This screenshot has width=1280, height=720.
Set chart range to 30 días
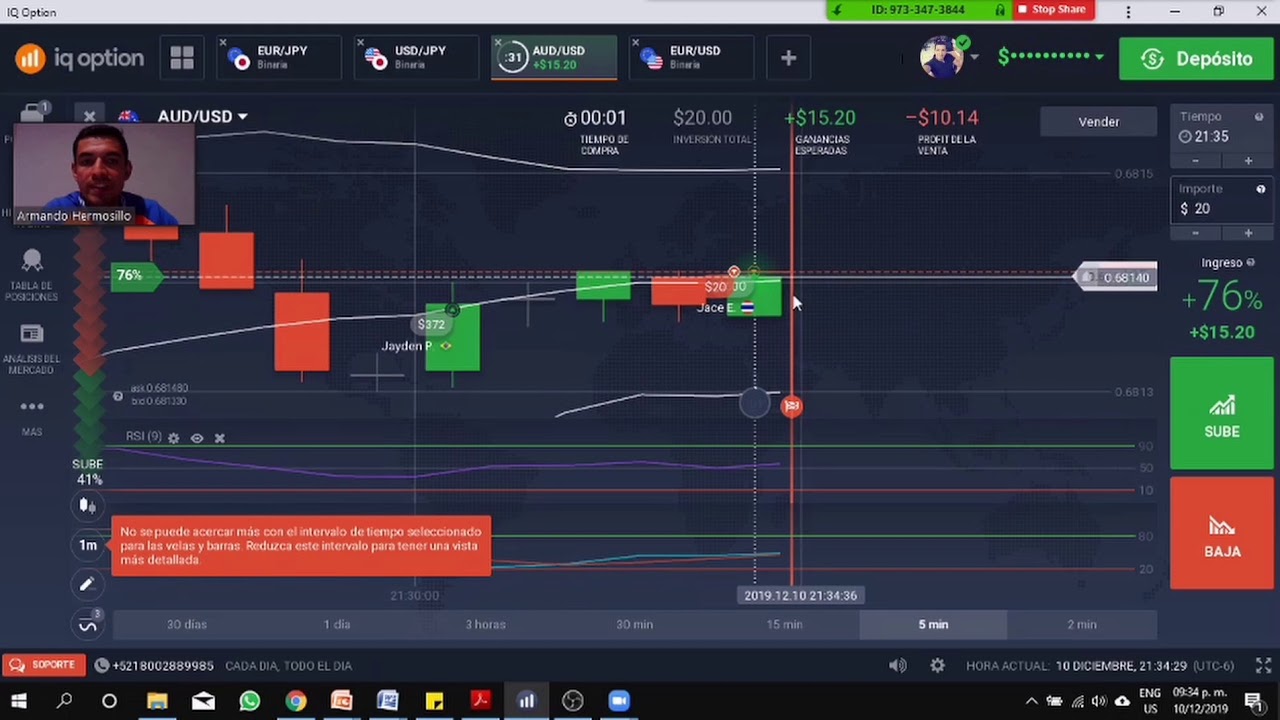point(187,624)
